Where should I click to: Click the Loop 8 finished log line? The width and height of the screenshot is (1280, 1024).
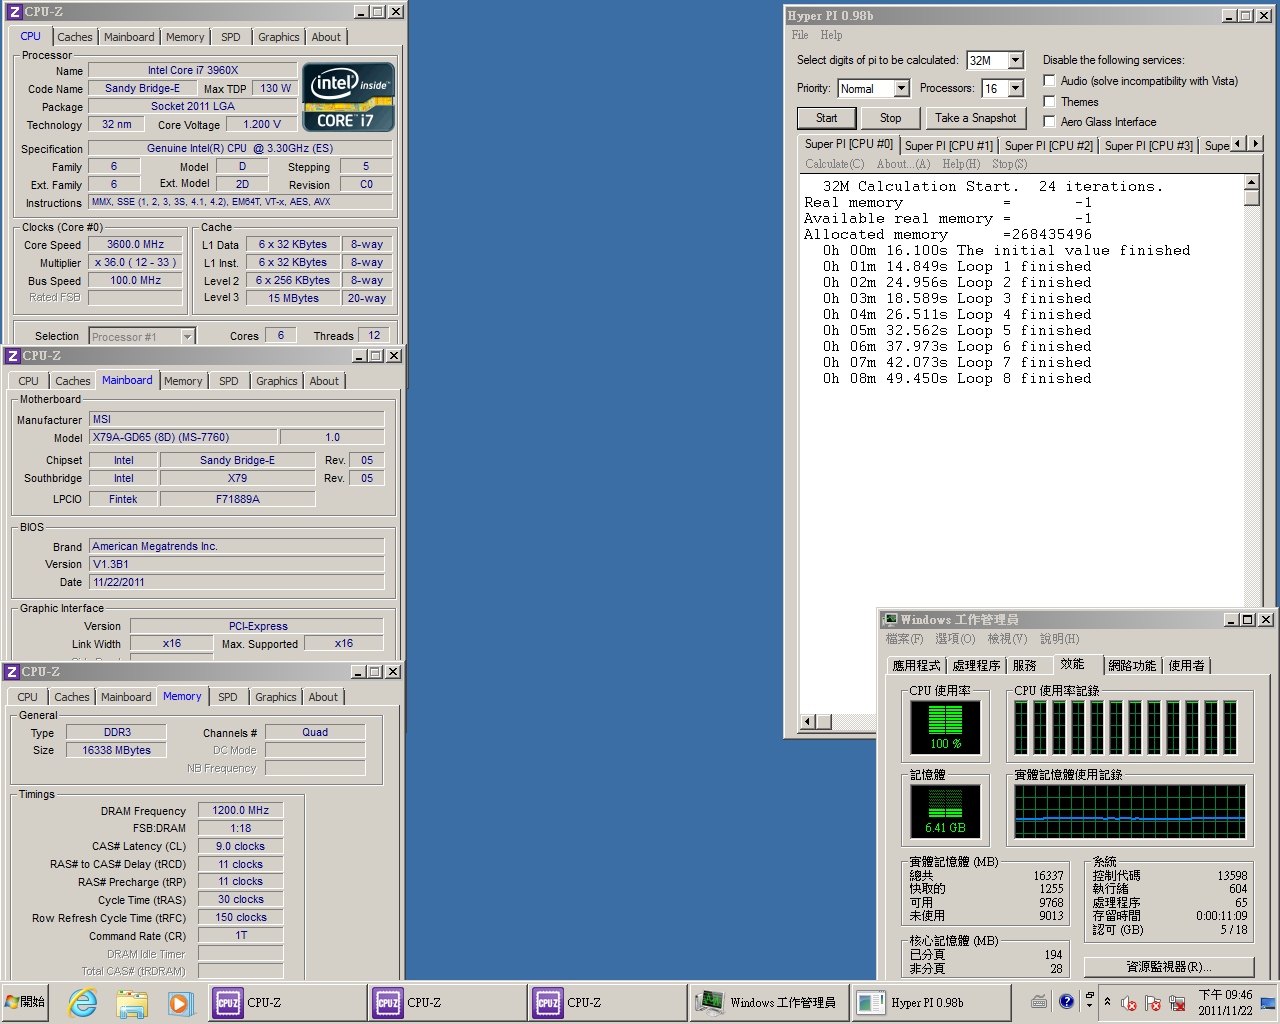956,378
